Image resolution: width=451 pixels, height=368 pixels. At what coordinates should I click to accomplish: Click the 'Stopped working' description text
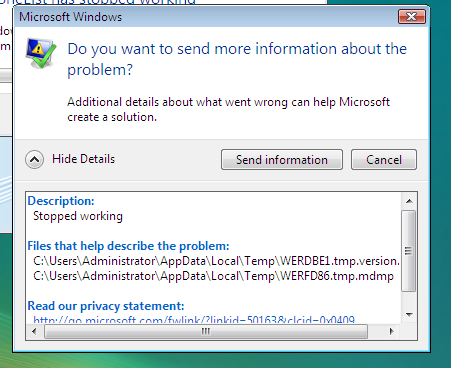[78, 216]
